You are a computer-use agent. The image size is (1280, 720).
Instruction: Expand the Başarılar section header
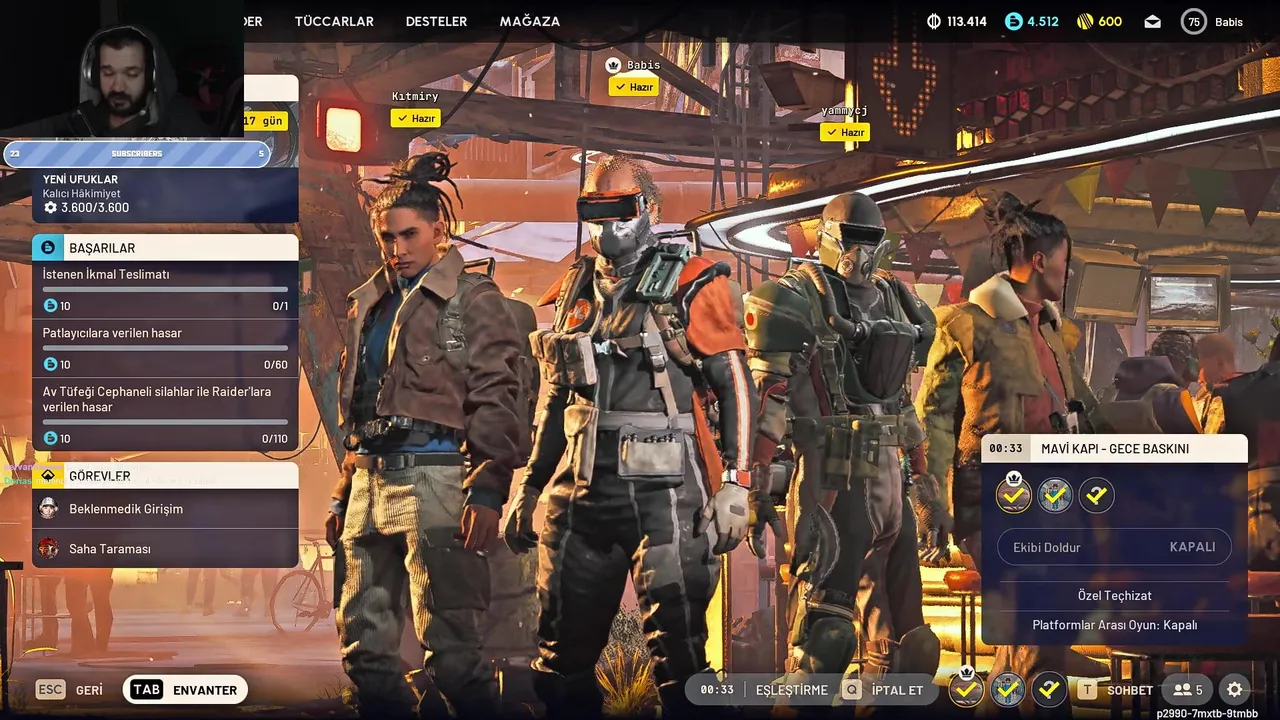(x=165, y=247)
